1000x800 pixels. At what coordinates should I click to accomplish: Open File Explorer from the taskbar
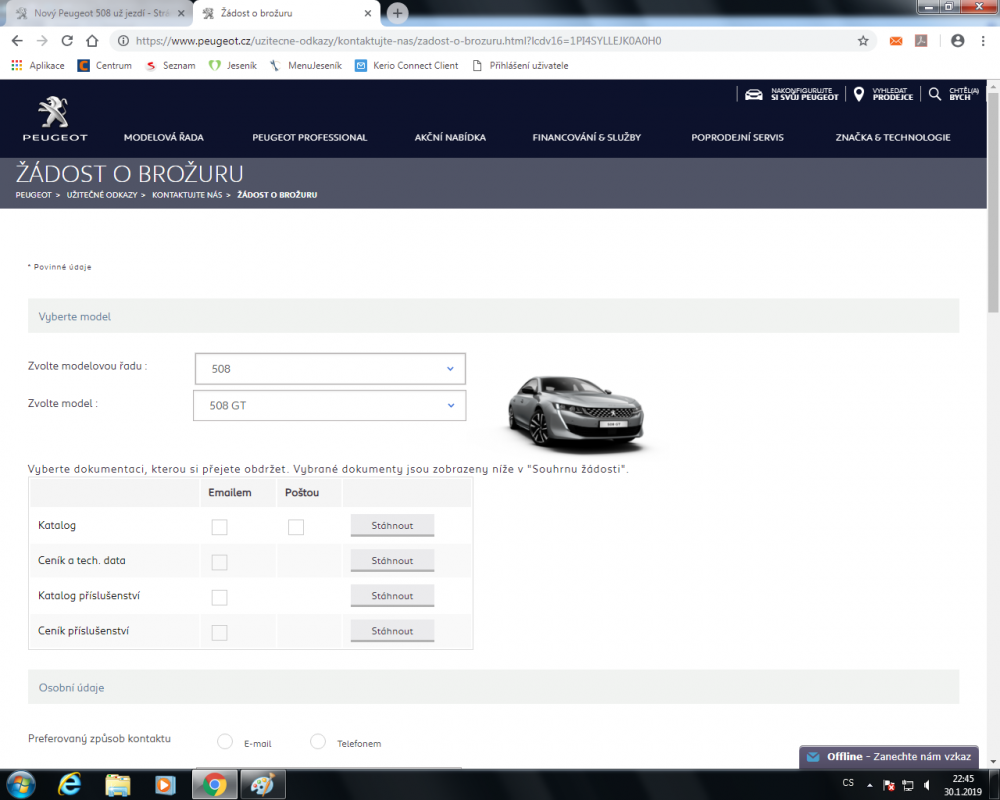[x=118, y=784]
